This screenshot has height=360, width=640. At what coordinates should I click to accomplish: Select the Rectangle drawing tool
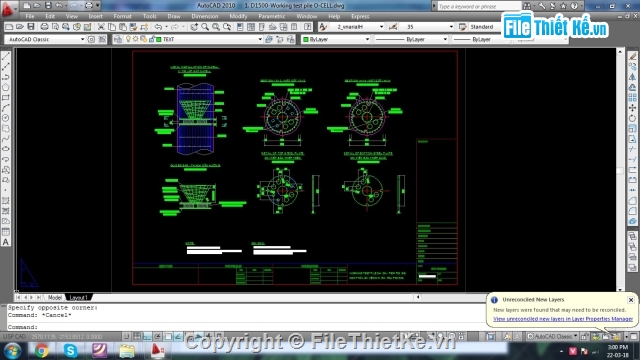(x=6, y=98)
